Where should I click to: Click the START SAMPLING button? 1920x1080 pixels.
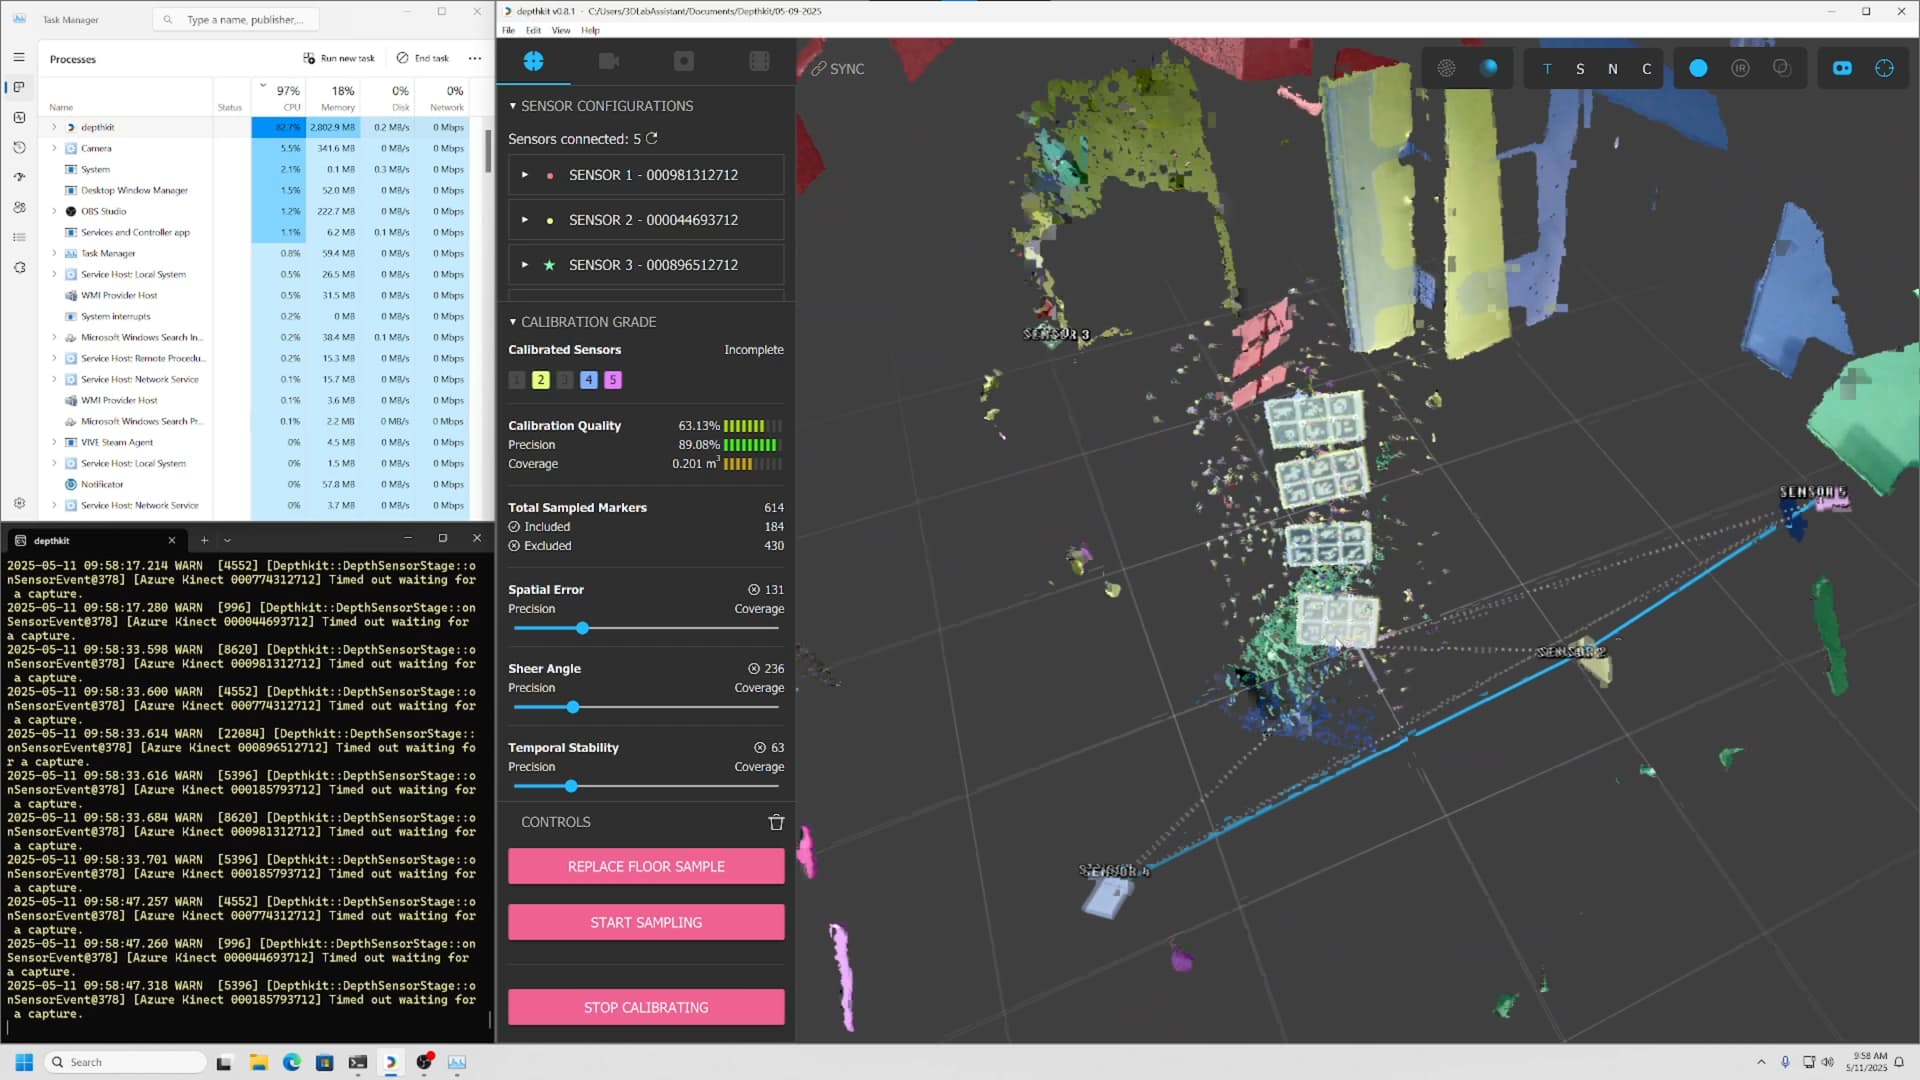645,922
